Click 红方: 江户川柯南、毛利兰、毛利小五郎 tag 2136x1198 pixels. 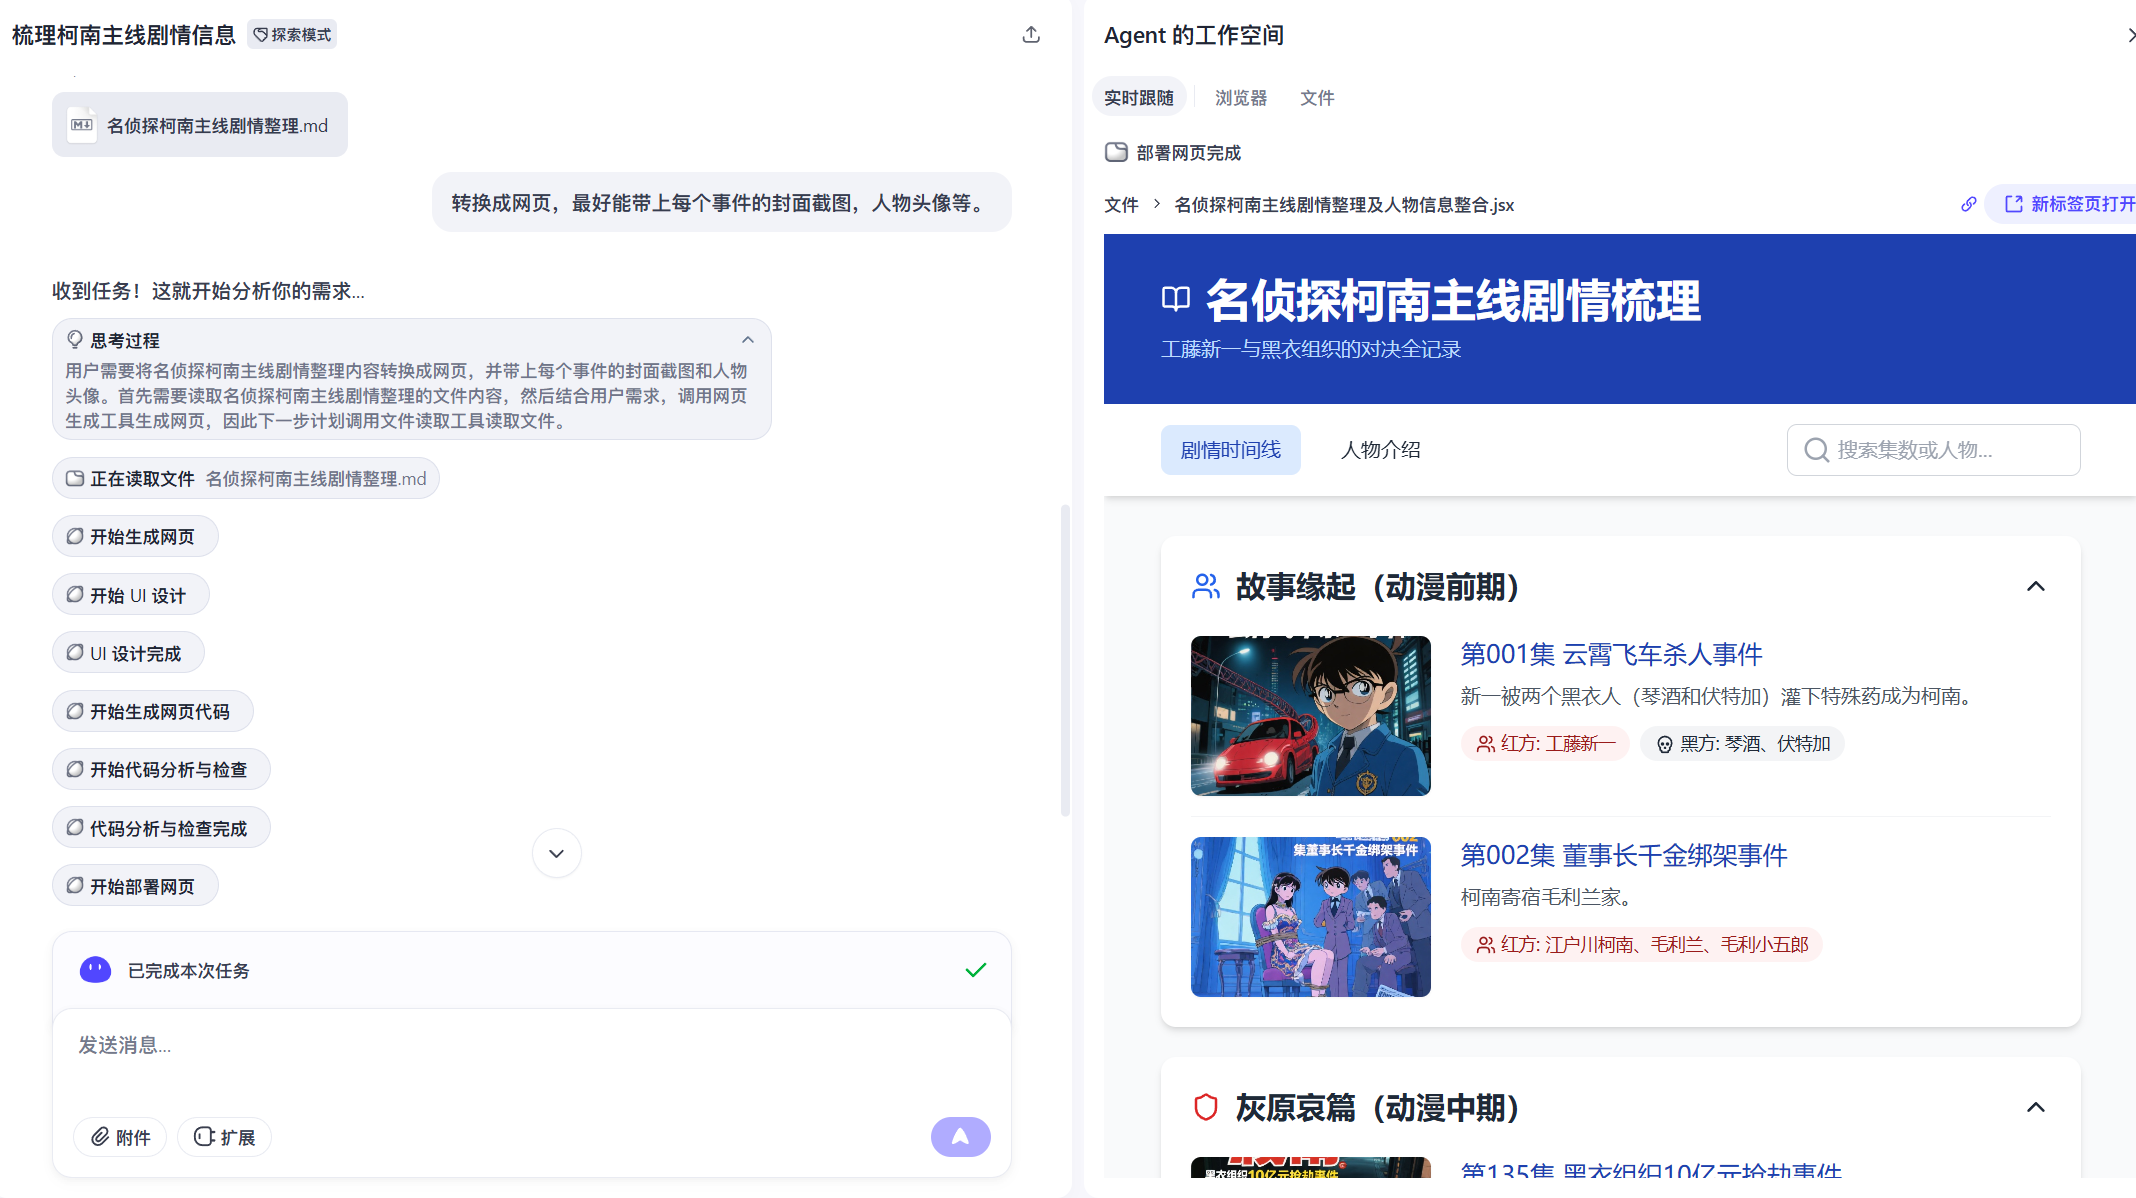(1642, 945)
